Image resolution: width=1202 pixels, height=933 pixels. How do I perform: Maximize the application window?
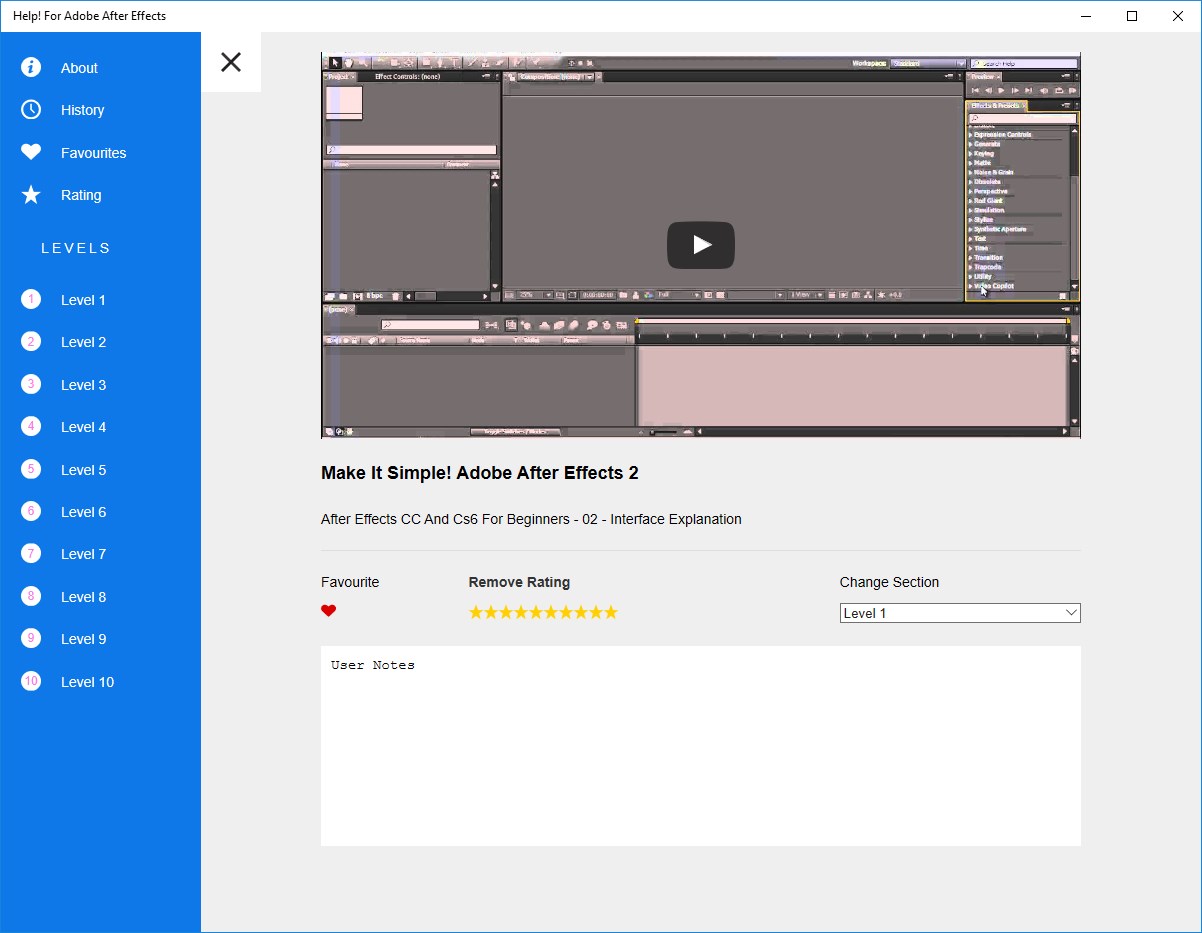1132,16
